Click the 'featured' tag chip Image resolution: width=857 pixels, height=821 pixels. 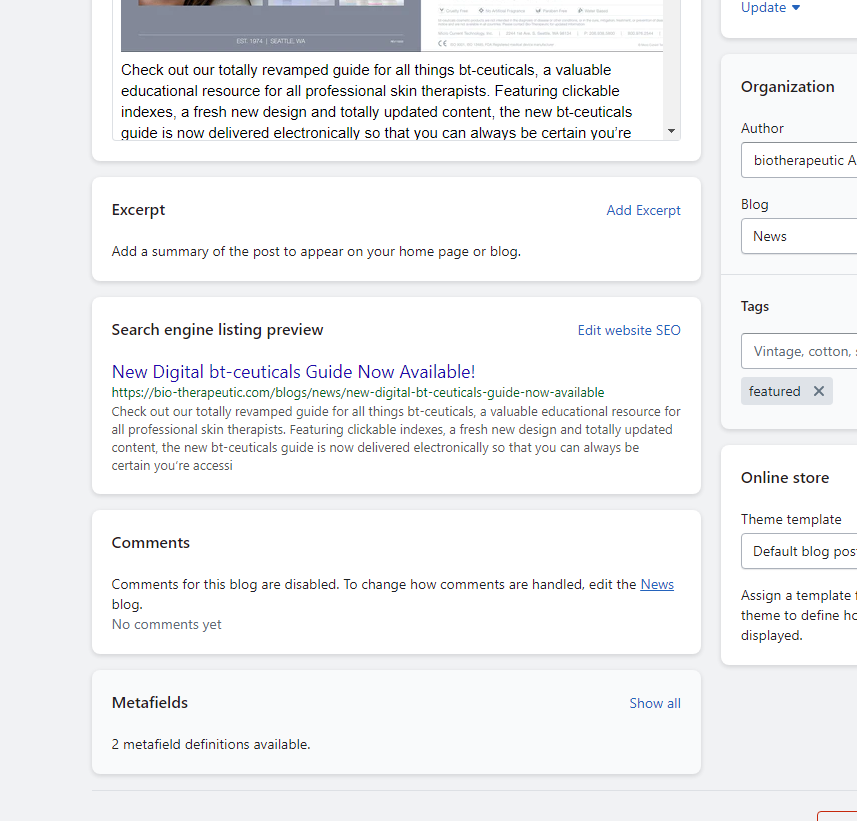tap(786, 391)
